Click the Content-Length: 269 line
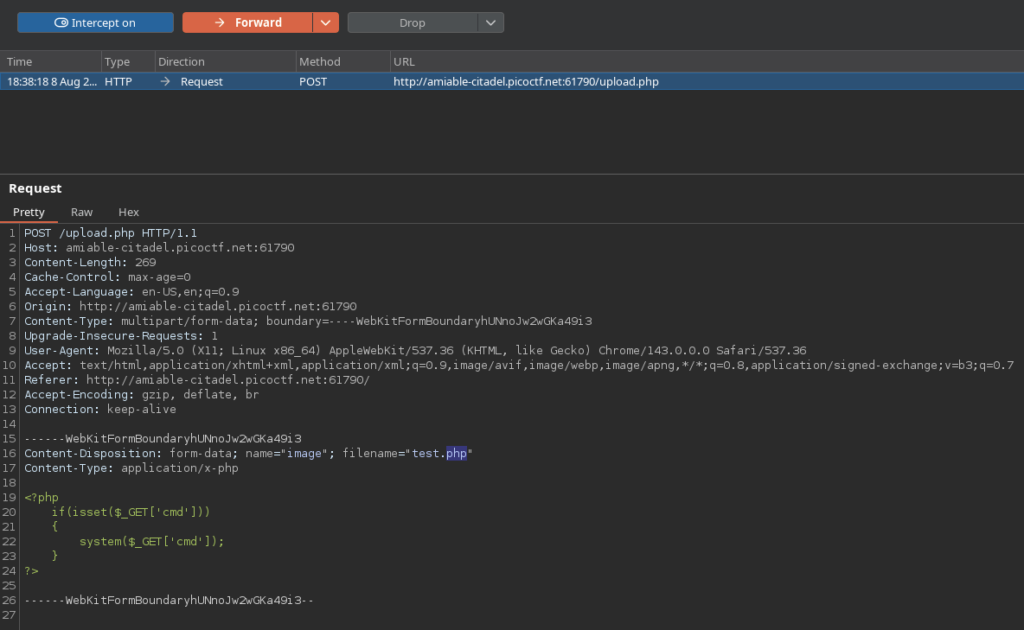1024x630 pixels. click(x=90, y=262)
